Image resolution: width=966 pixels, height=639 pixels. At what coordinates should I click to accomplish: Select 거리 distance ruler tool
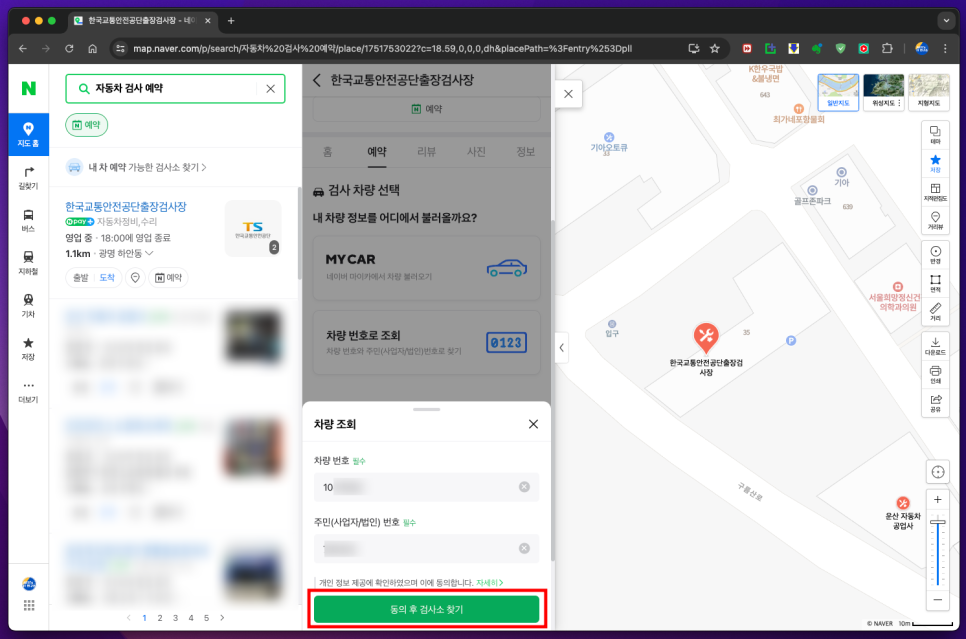935,312
